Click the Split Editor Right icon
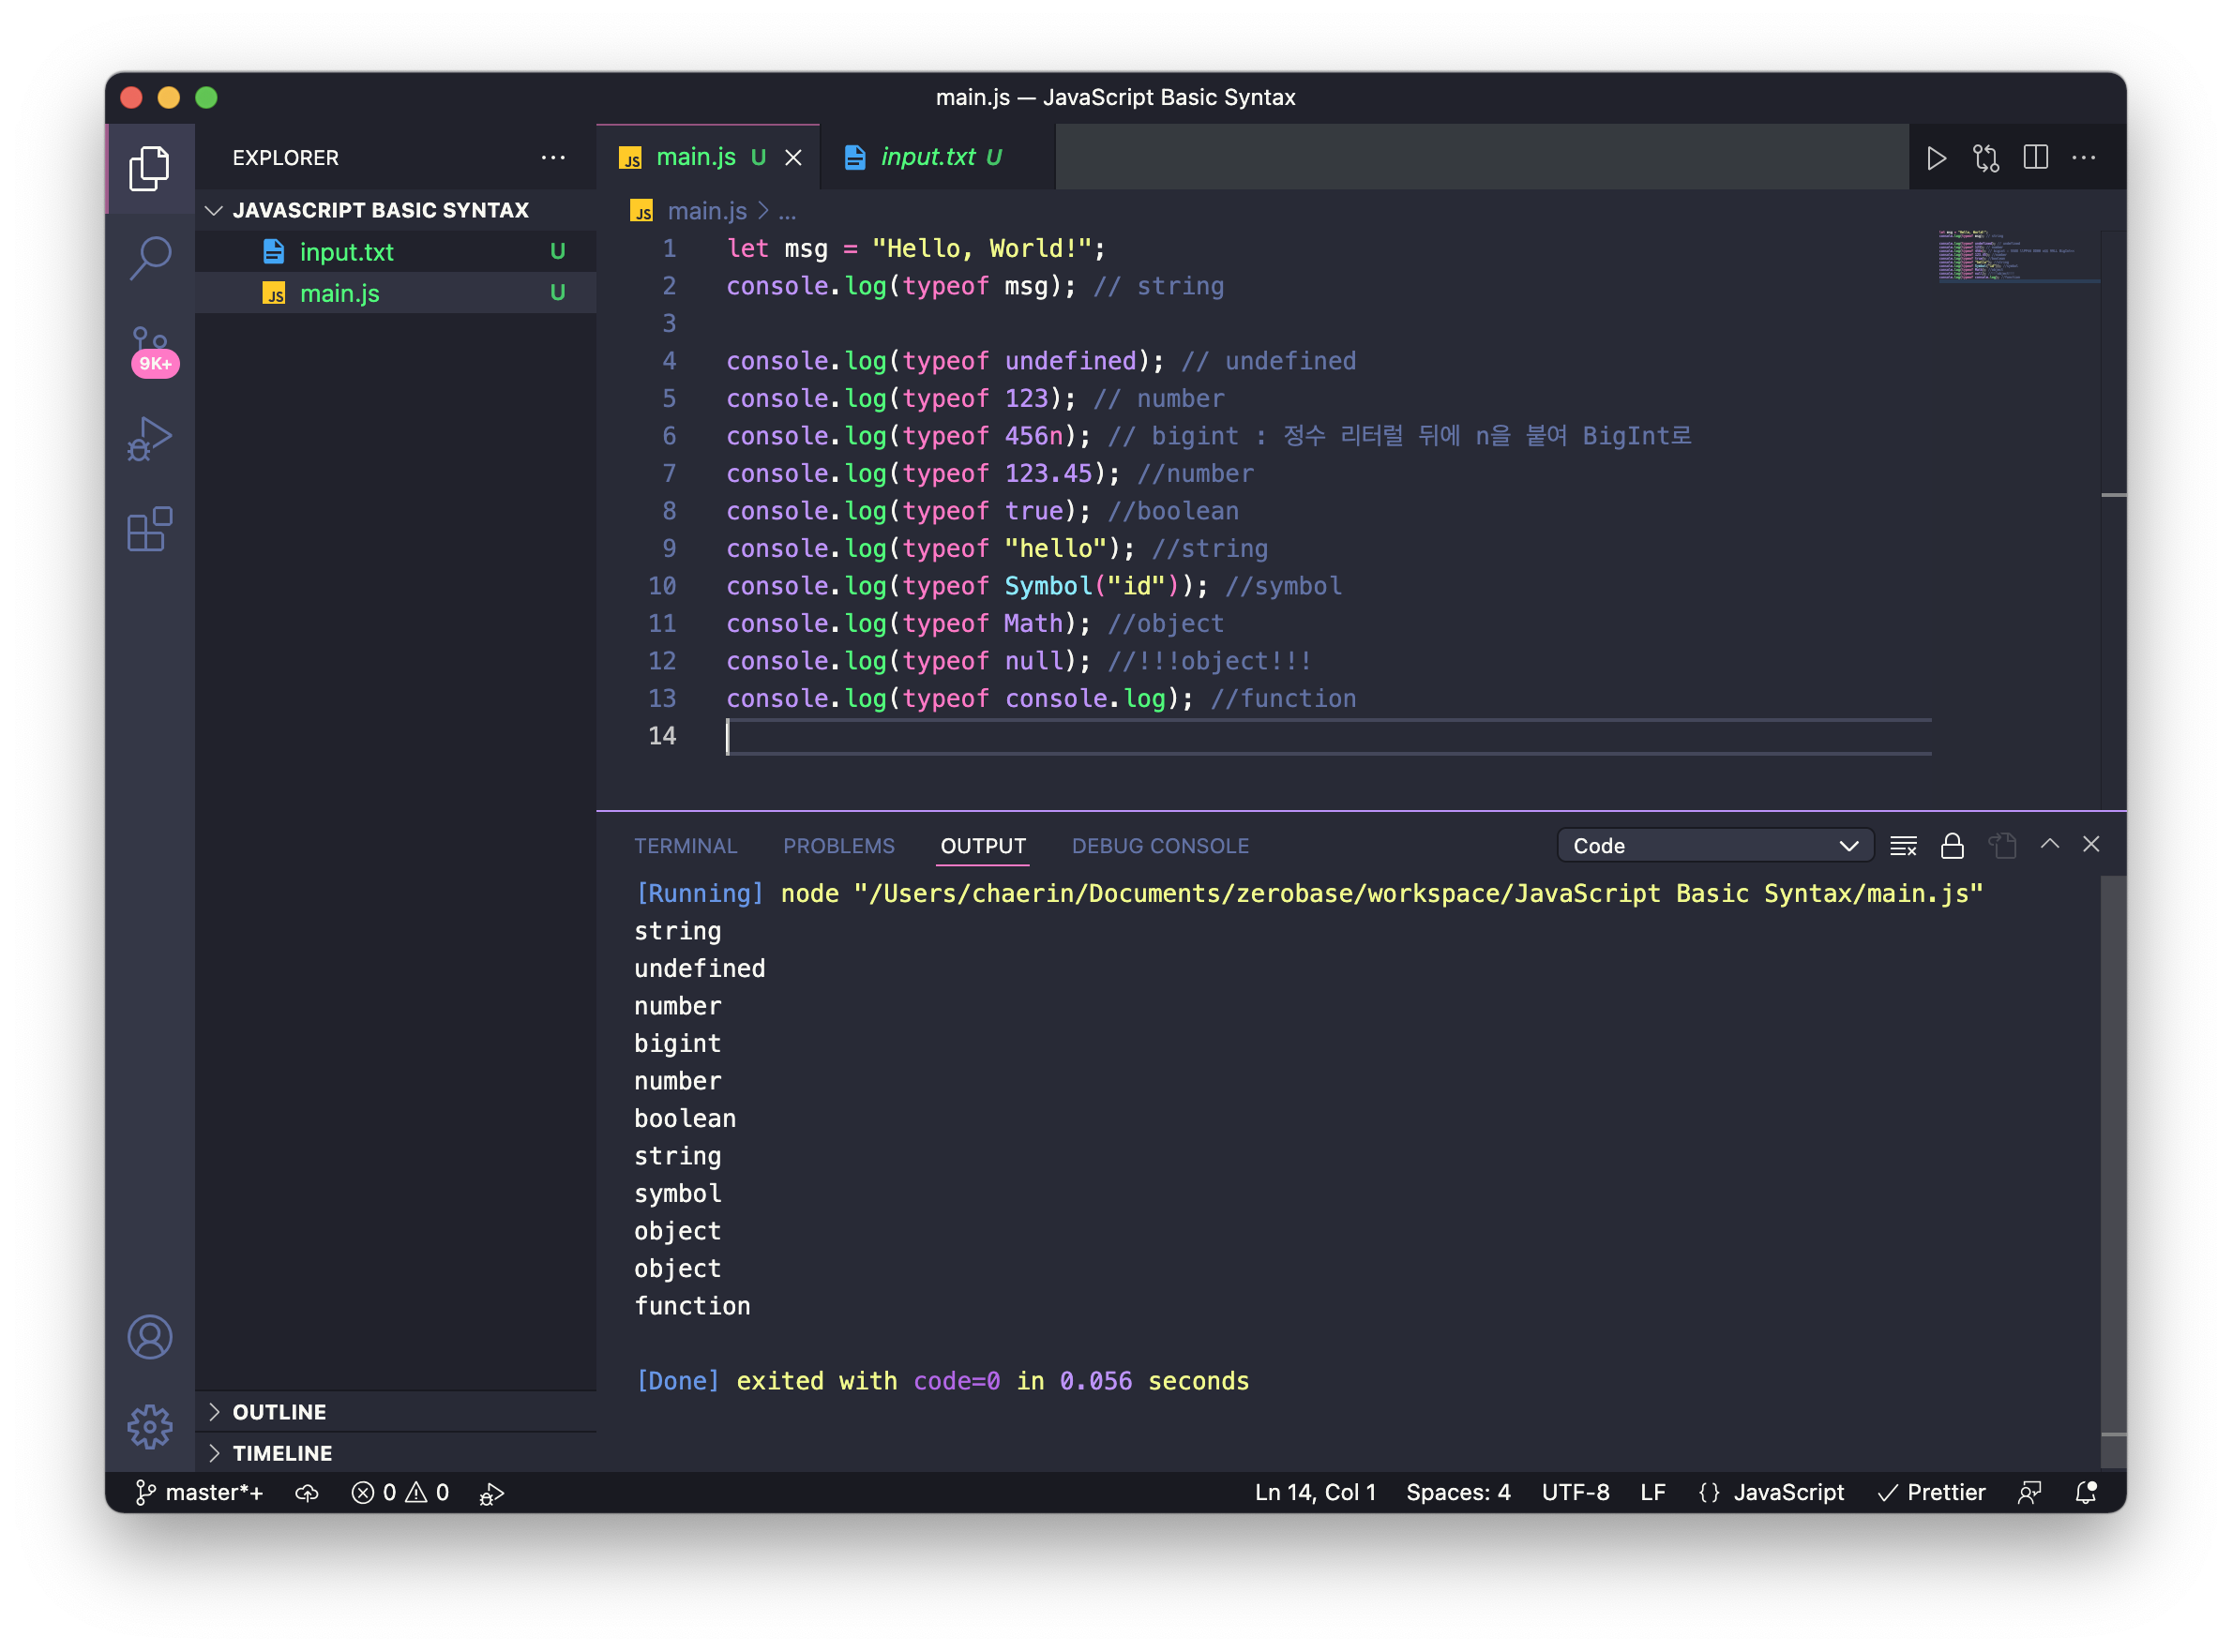The width and height of the screenshot is (2232, 1652). pyautogui.click(x=2035, y=158)
